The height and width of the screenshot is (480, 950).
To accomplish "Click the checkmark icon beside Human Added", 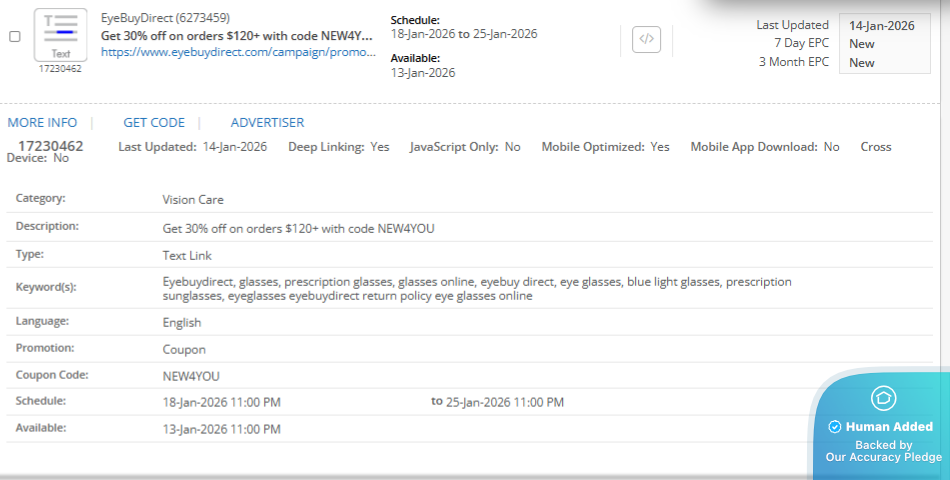I will [x=834, y=427].
